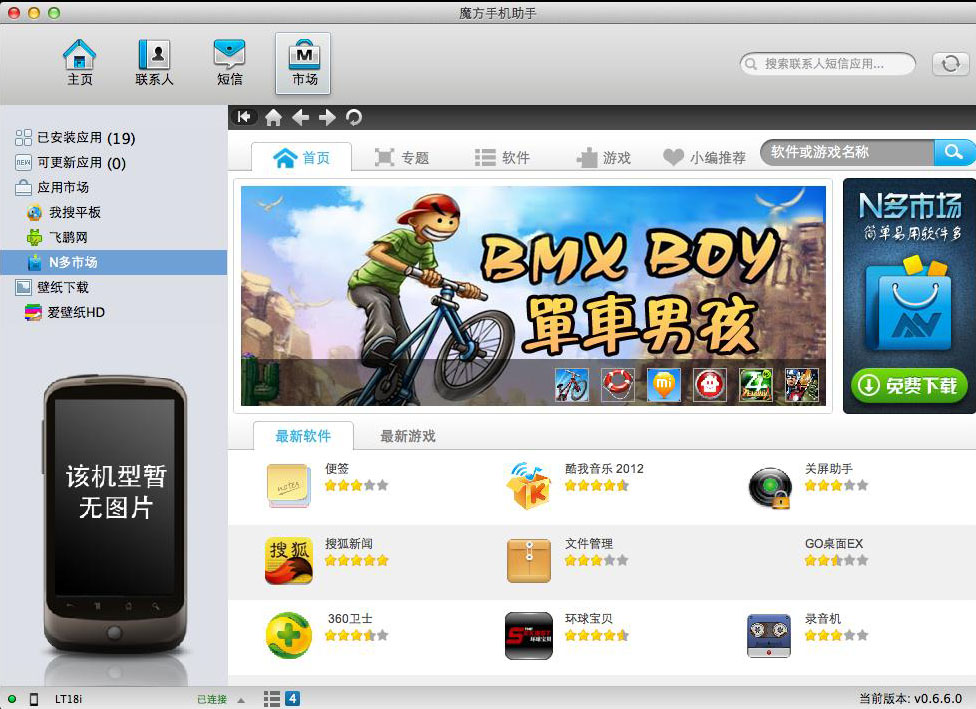Click the browser forward arrow

327,118
